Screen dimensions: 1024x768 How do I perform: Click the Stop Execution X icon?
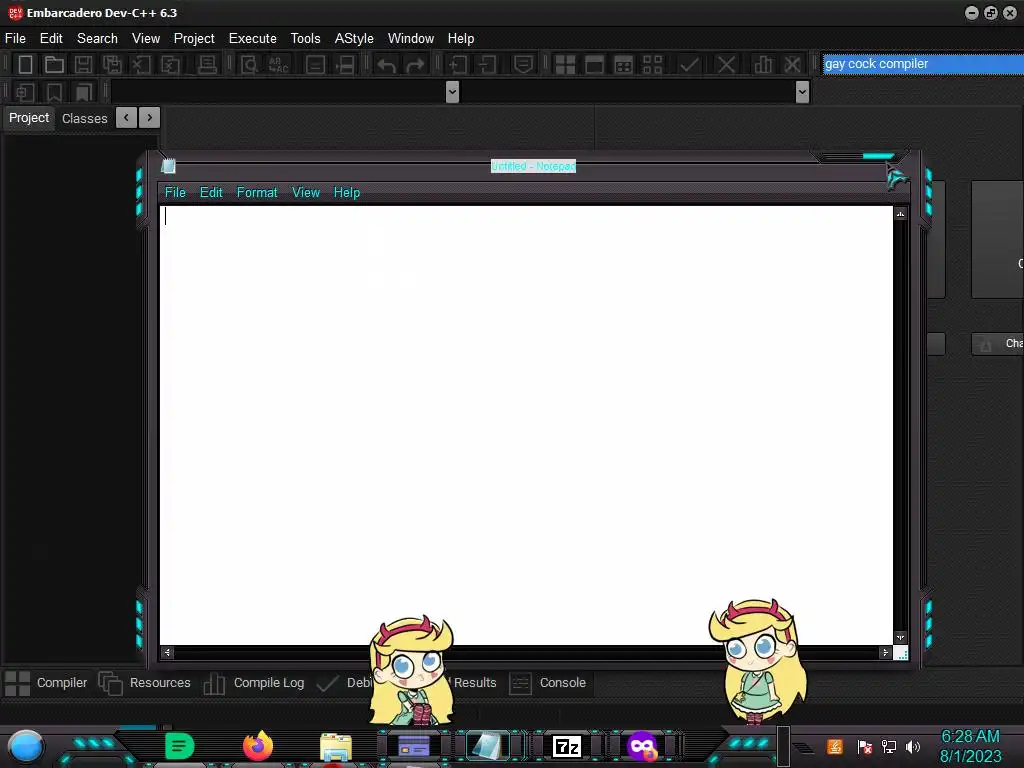pyautogui.click(x=726, y=64)
